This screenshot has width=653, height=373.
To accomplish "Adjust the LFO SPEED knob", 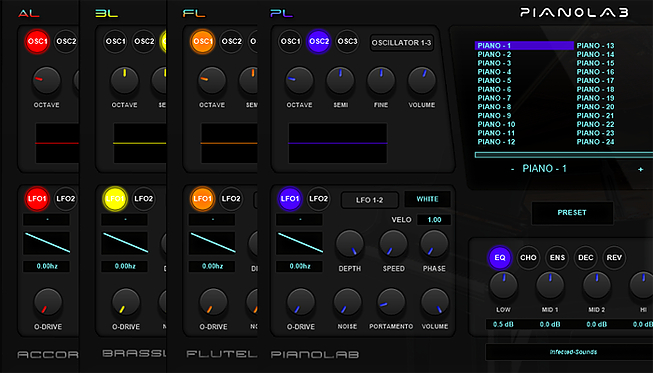I will pyautogui.click(x=393, y=244).
